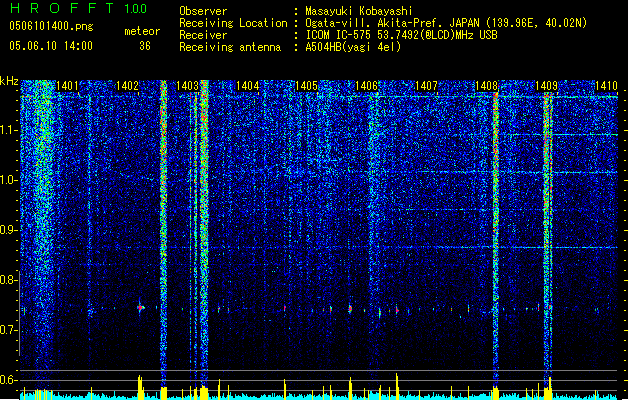Select the file name 0506101400.png
629x400 pixels.
[51, 26]
